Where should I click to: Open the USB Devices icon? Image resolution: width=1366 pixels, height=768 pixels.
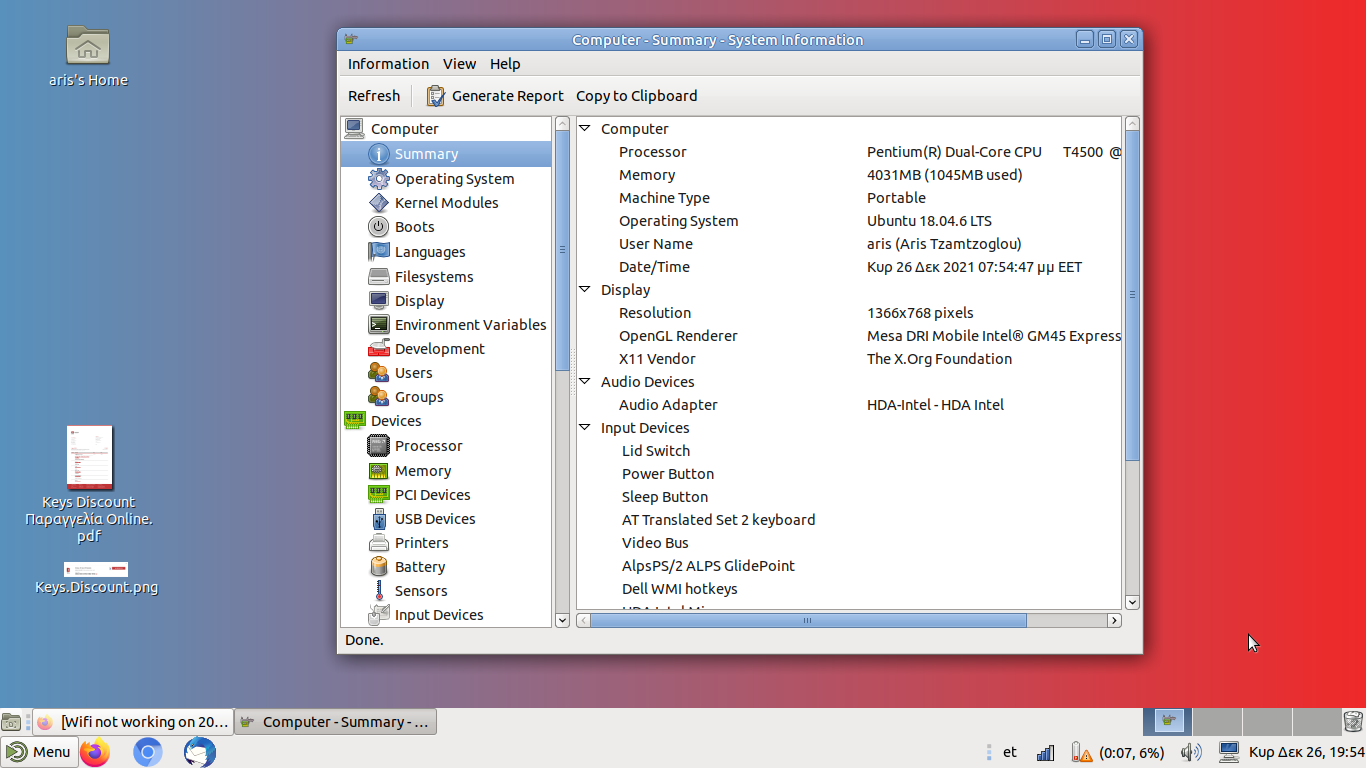[379, 519]
